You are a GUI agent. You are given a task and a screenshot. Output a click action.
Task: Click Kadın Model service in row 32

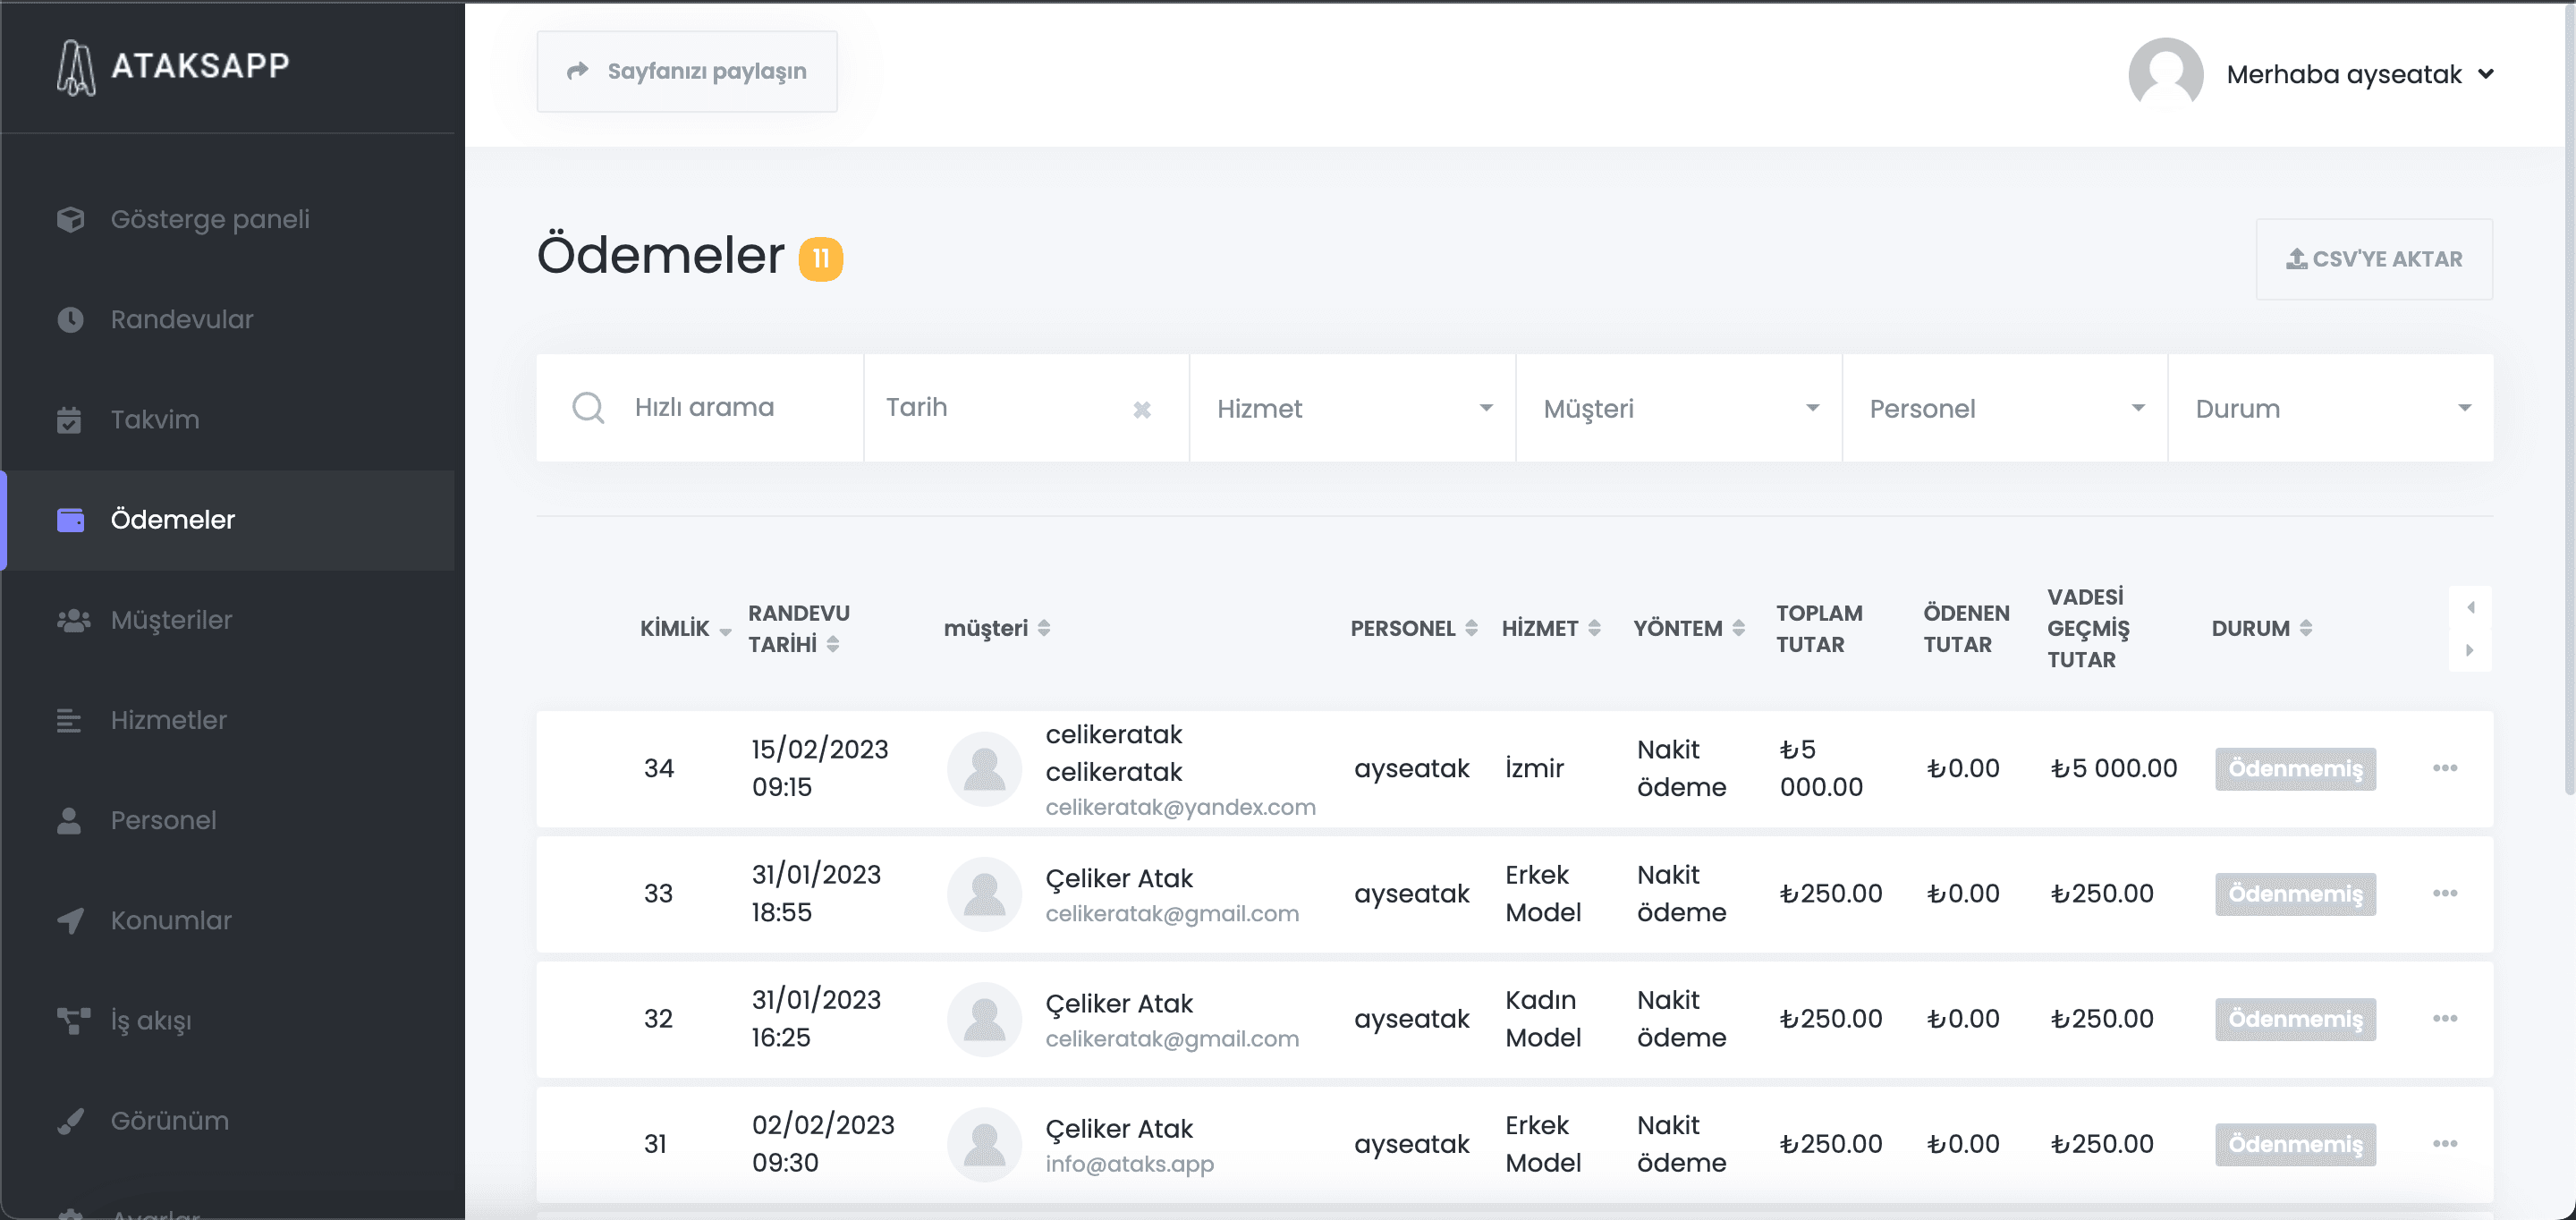click(x=1543, y=1018)
